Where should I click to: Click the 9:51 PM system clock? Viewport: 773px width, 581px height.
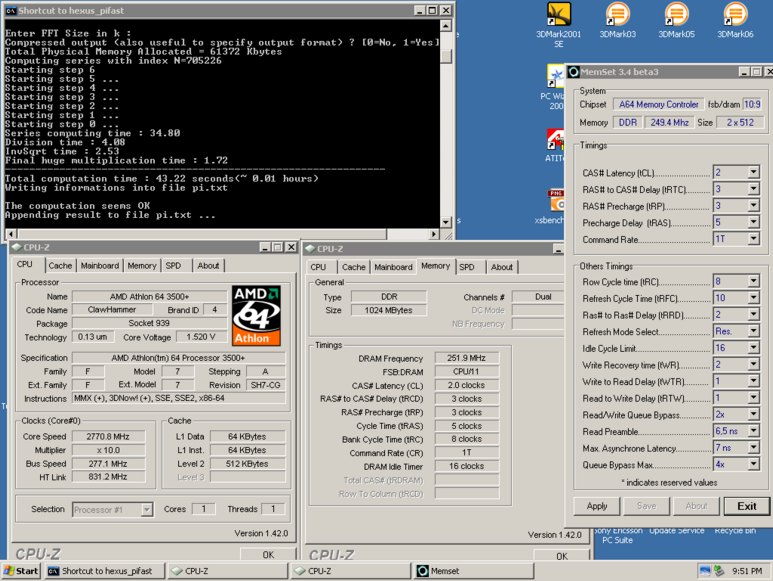(747, 571)
